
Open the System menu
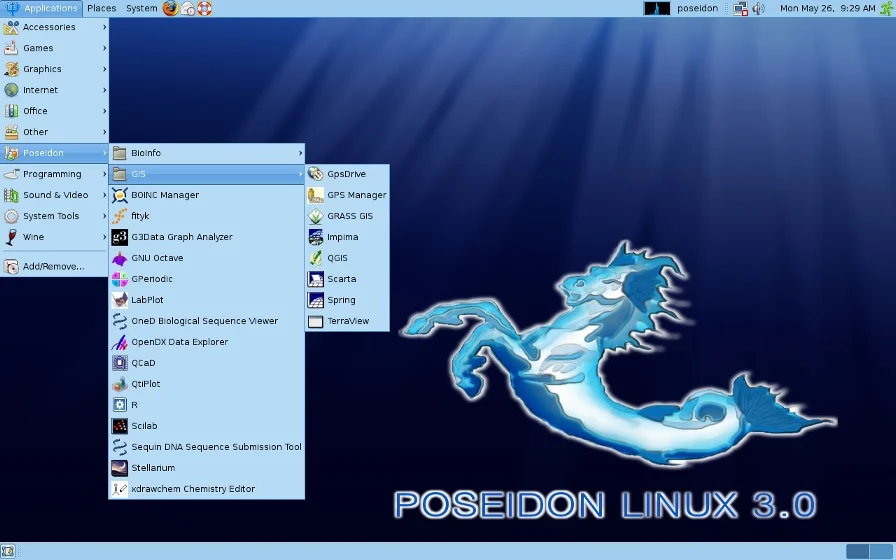click(142, 8)
